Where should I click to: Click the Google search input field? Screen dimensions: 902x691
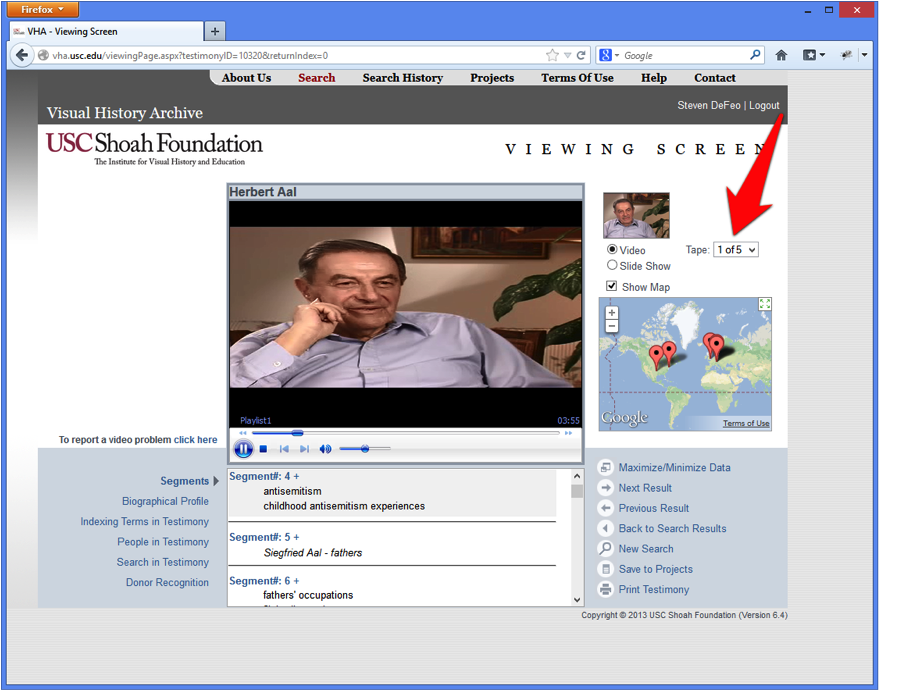click(x=685, y=55)
